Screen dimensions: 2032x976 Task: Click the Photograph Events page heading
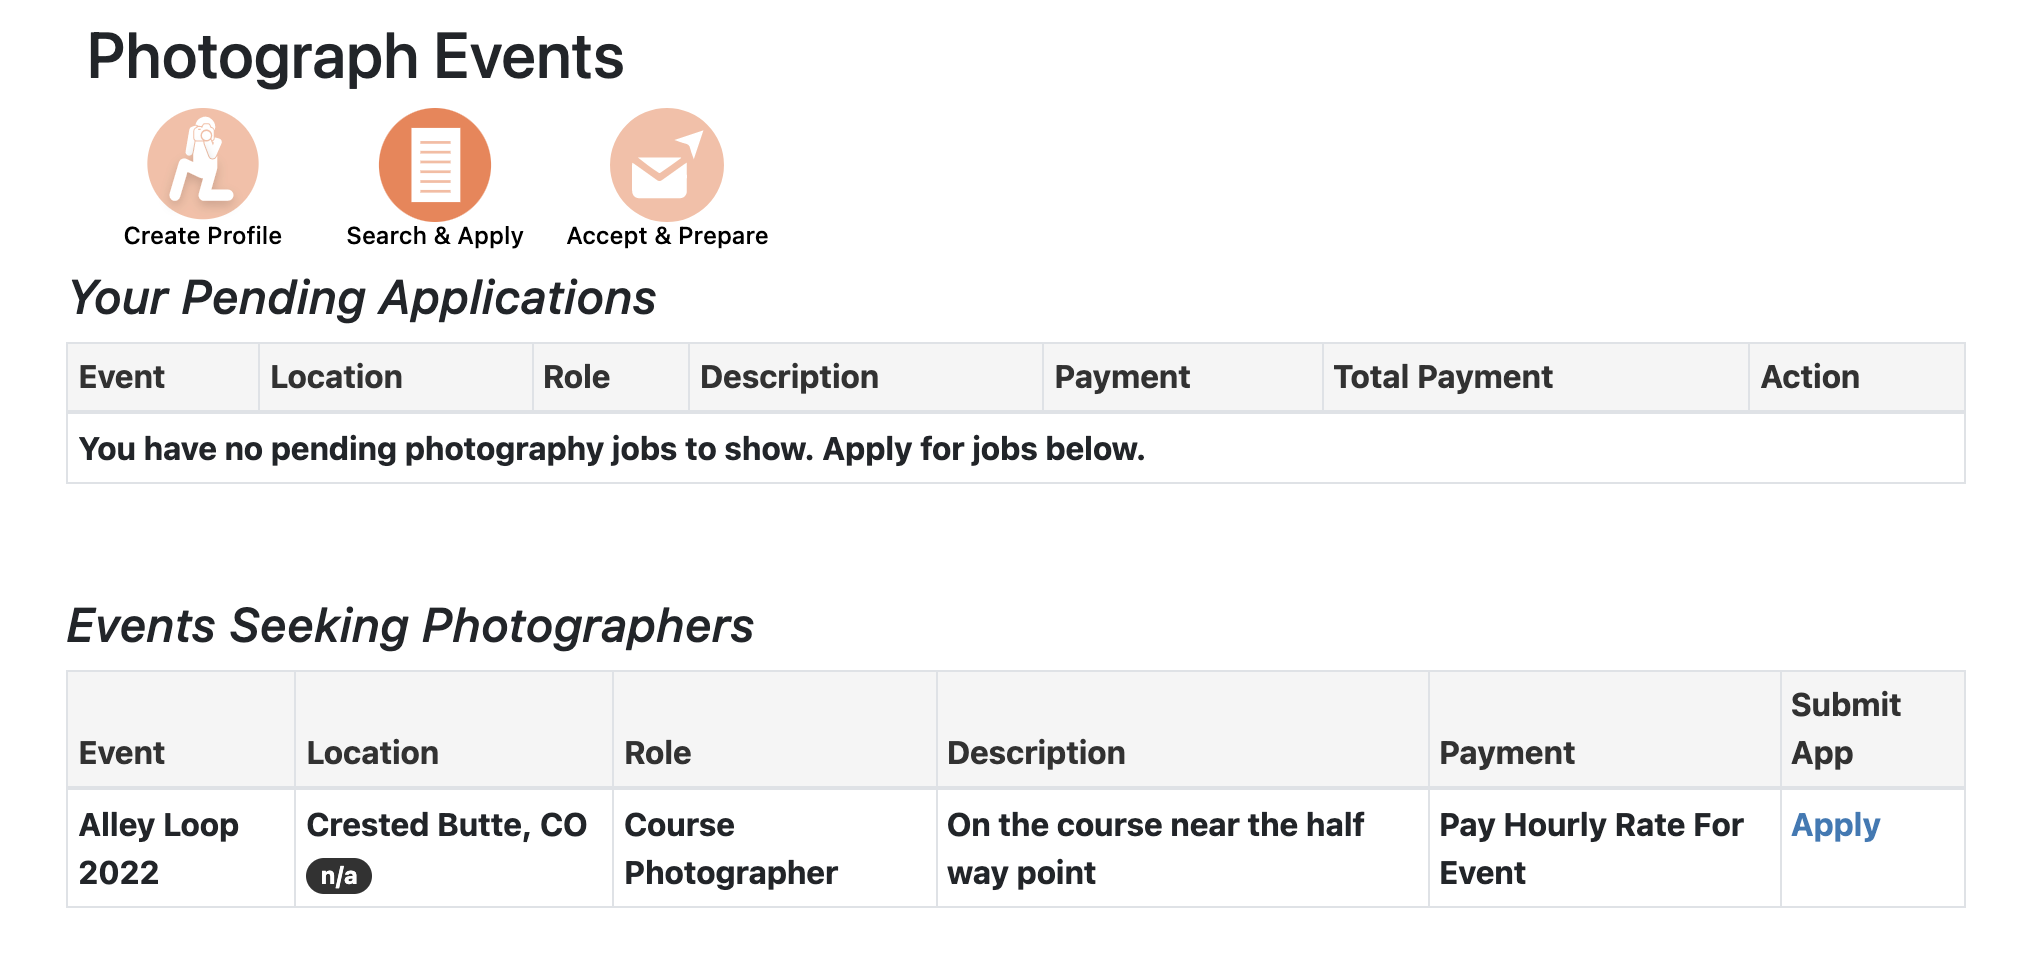click(355, 57)
